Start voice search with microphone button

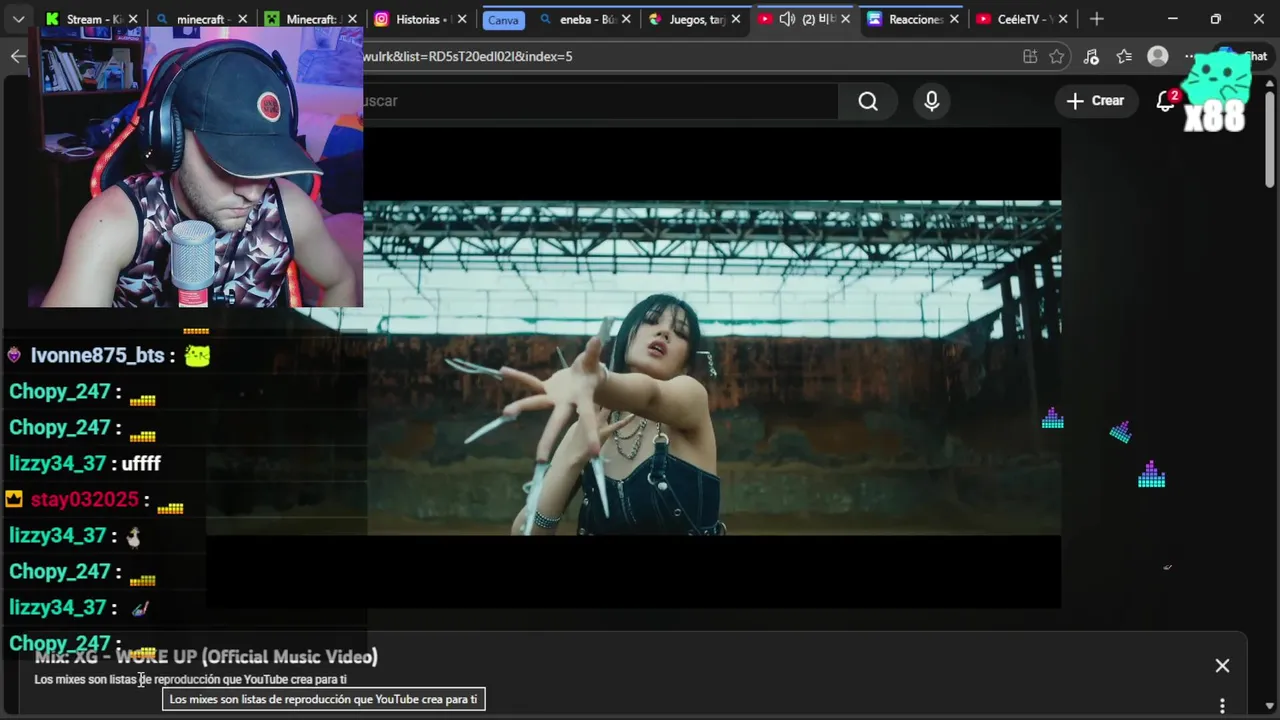tap(932, 101)
